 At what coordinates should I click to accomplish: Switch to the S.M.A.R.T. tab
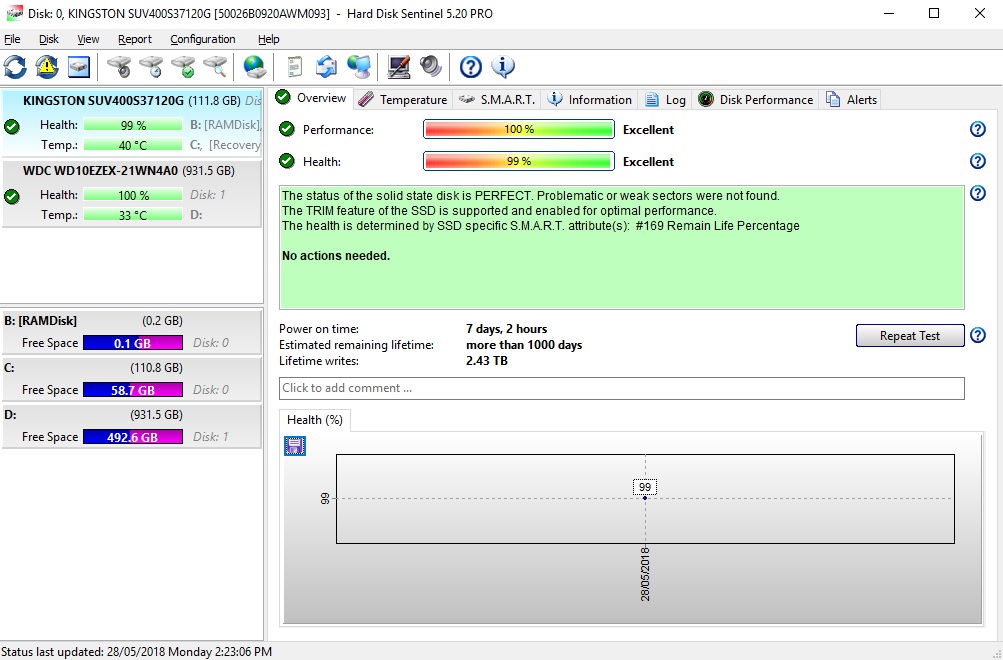(x=497, y=100)
